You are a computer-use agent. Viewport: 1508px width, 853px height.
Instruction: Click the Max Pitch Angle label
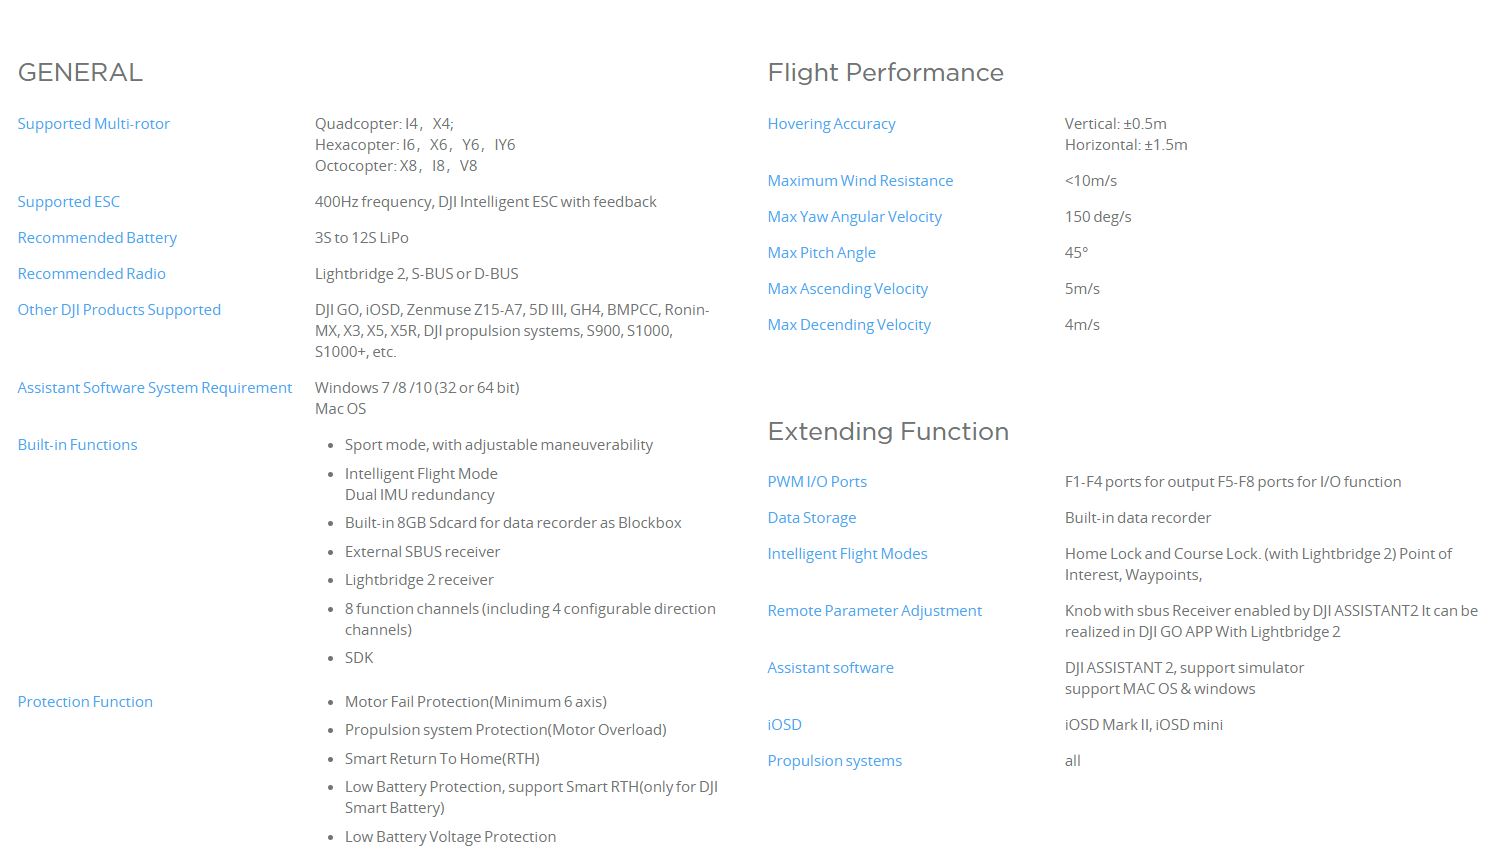pyautogui.click(x=821, y=253)
